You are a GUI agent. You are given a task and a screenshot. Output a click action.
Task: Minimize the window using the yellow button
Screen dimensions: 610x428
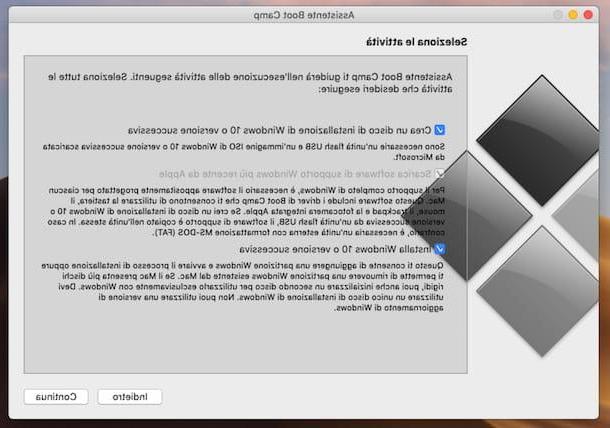pos(573,15)
